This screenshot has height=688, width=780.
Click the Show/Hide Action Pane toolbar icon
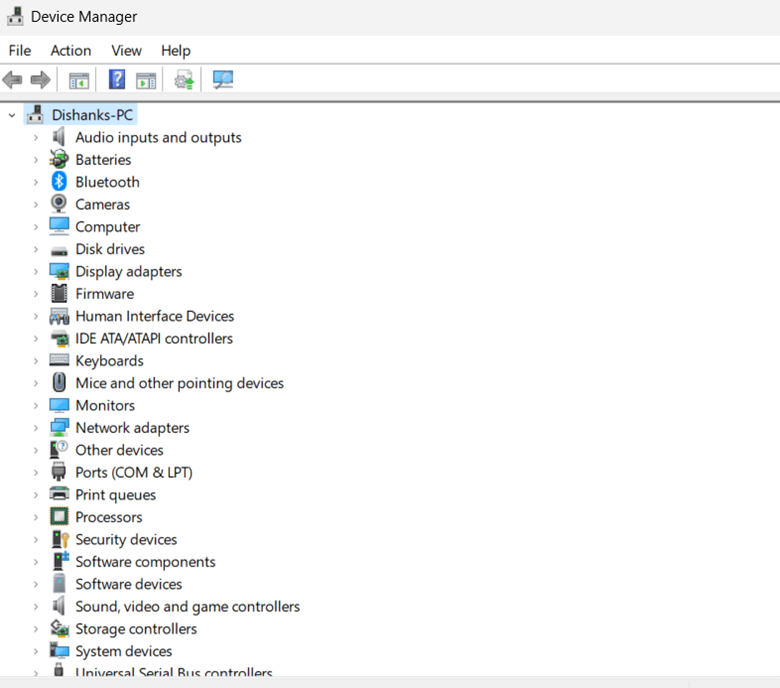pyautogui.click(x=146, y=80)
